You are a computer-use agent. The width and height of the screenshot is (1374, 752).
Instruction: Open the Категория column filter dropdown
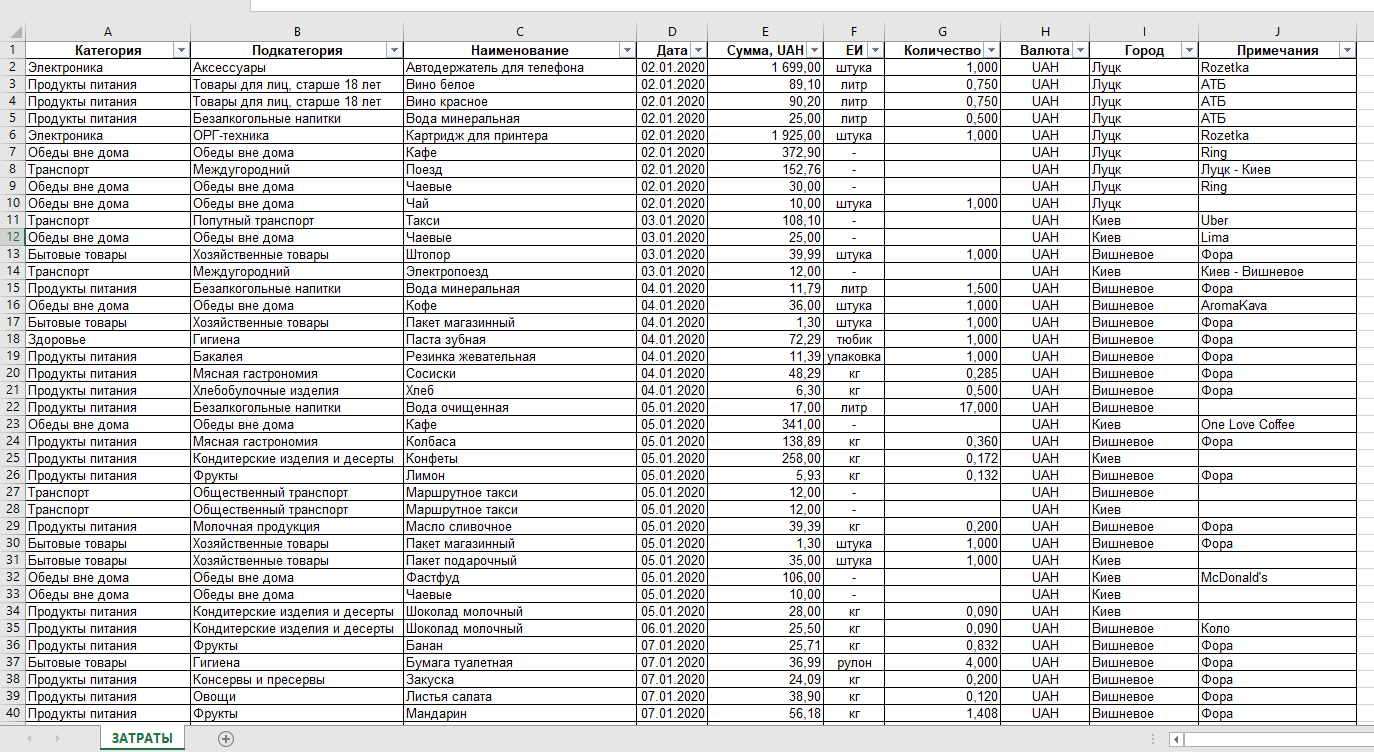[181, 50]
